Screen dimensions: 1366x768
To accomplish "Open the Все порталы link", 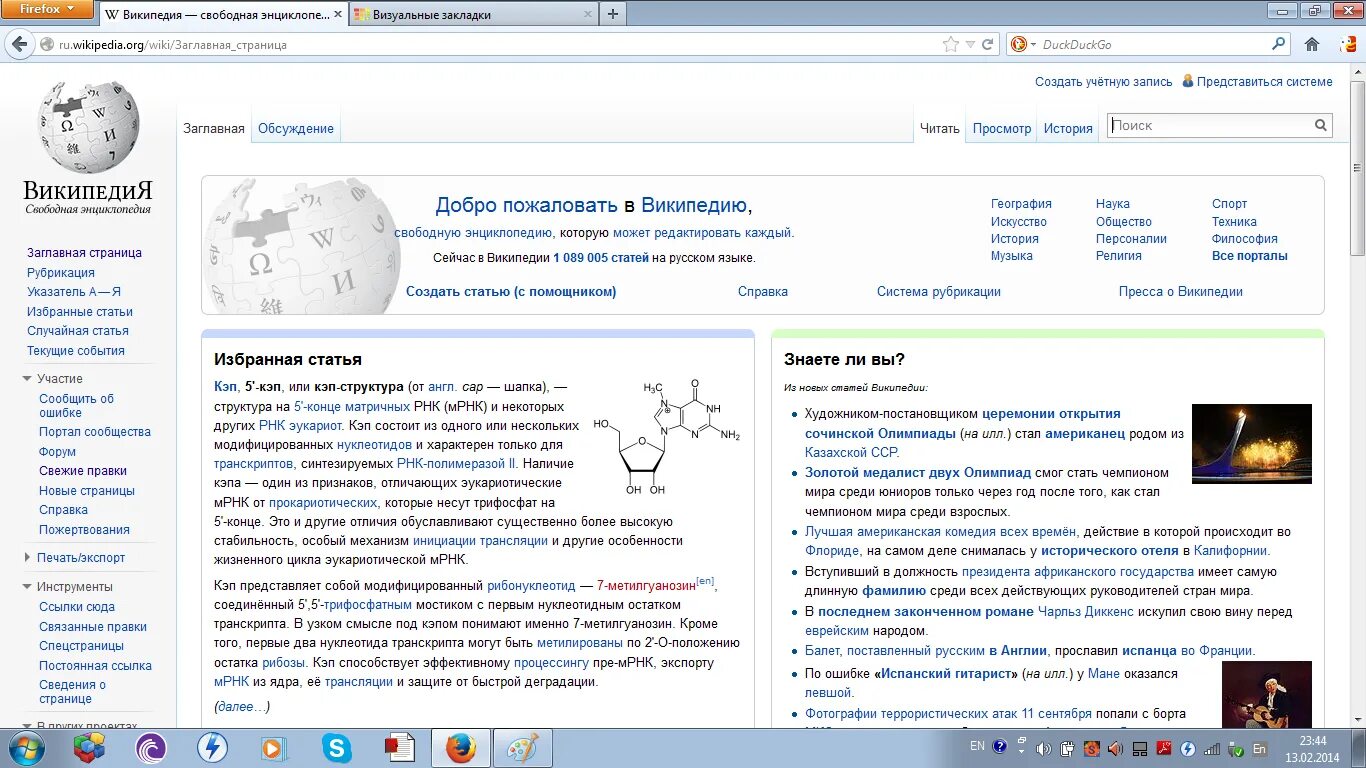I will click(1250, 256).
